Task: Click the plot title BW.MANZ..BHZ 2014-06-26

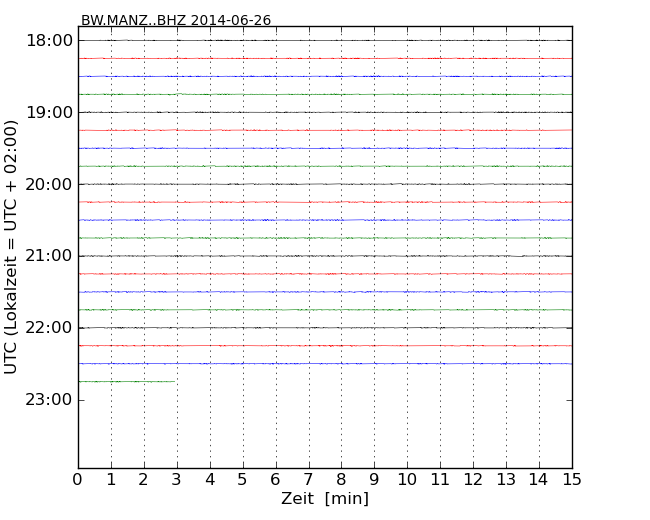Action: click(176, 20)
